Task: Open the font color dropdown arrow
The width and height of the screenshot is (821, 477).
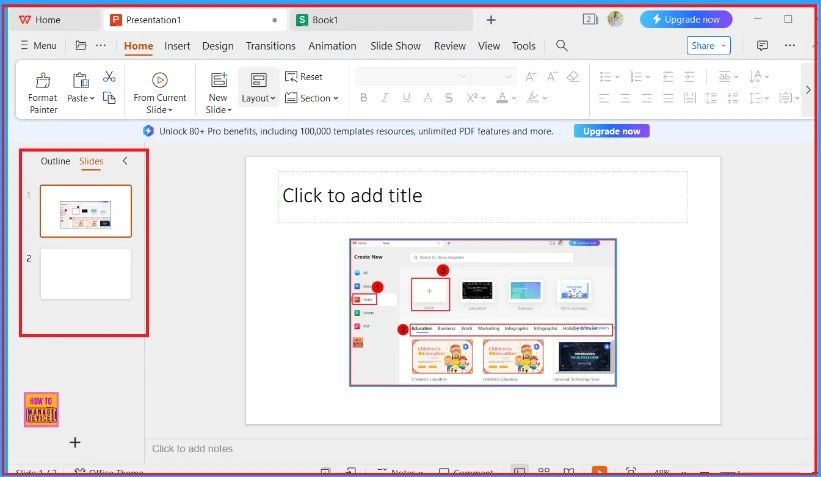Action: click(x=514, y=98)
